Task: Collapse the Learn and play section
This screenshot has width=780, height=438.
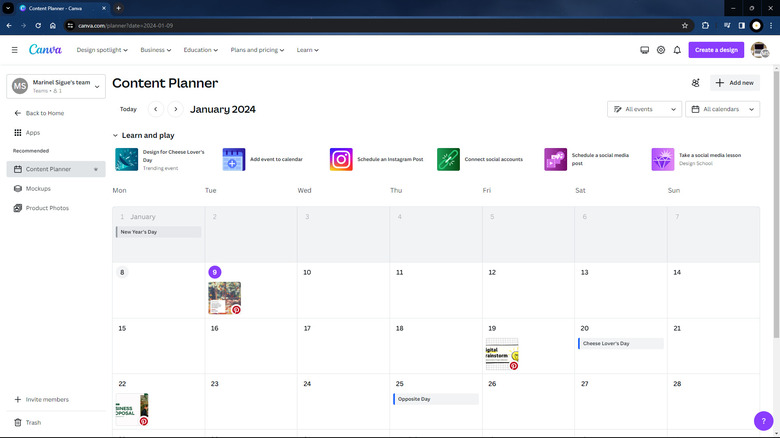Action: tap(115, 135)
